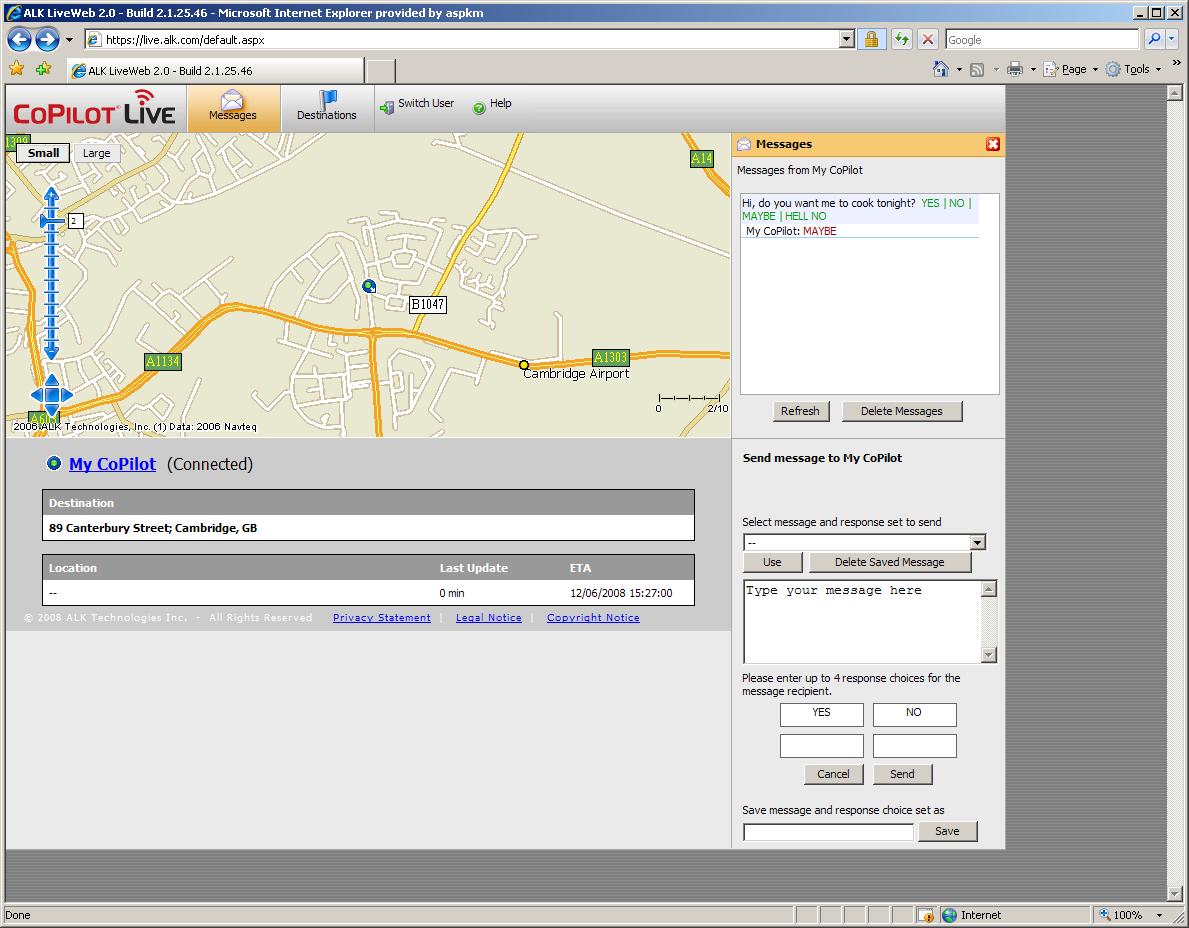This screenshot has width=1189, height=928.
Task: Stop loading with the red X icon
Action: [927, 39]
